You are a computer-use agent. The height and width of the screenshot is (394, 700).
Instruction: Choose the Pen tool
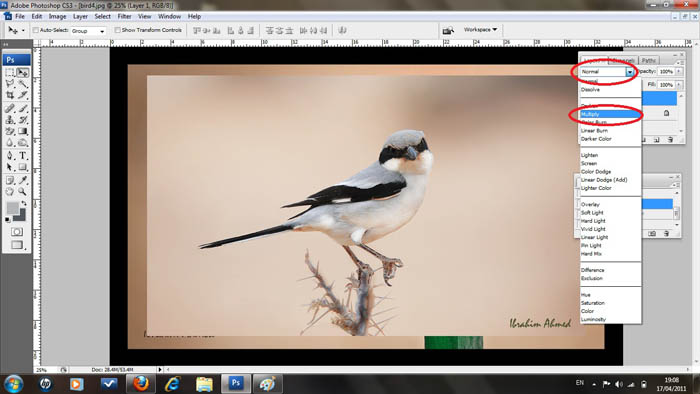pyautogui.click(x=10, y=156)
